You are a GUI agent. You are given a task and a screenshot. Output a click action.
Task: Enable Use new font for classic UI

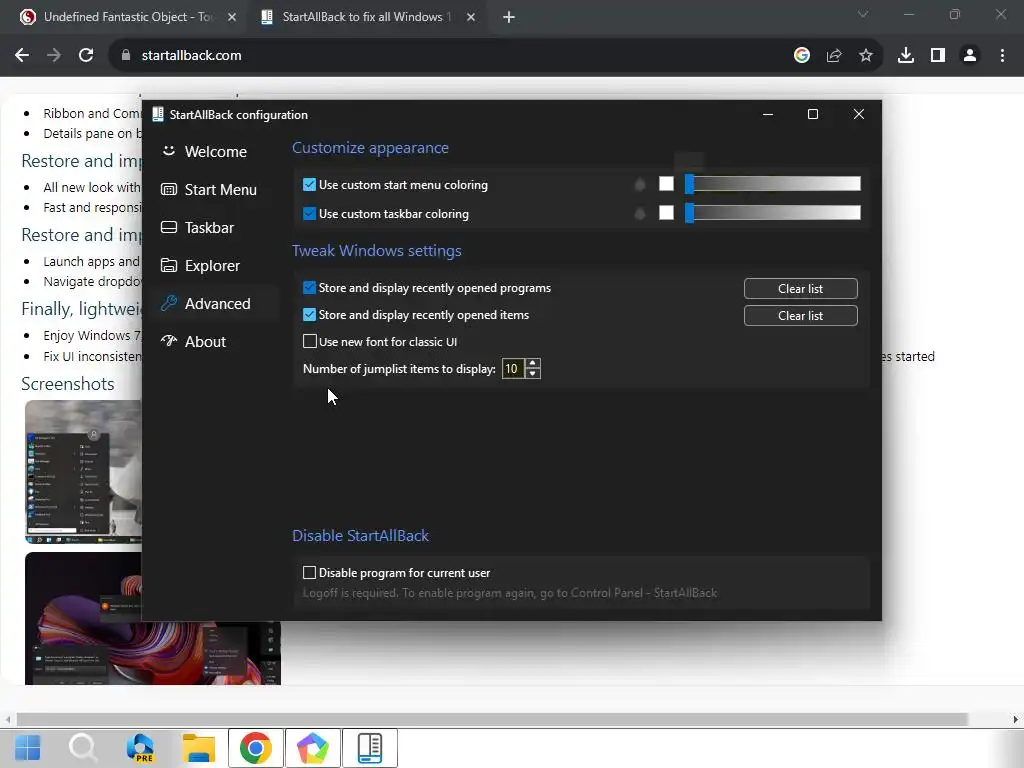point(310,342)
